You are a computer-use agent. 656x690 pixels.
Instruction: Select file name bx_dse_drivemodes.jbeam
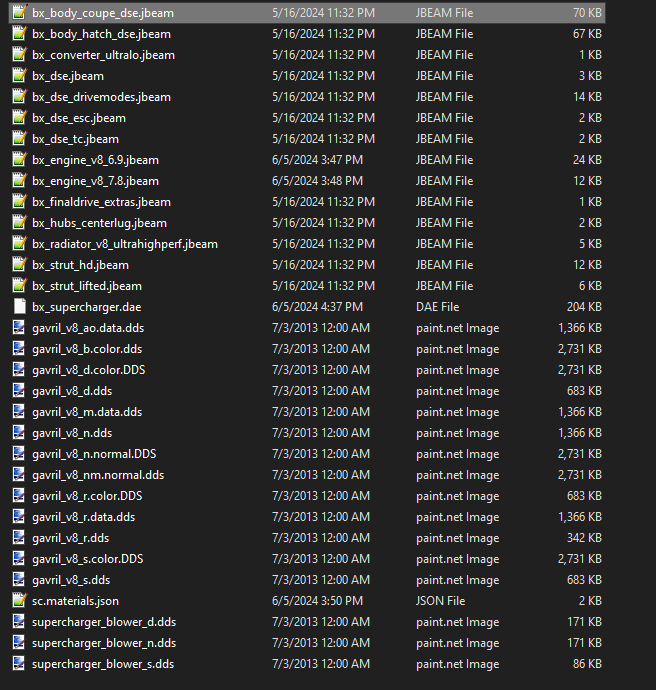pyautogui.click(x=101, y=97)
